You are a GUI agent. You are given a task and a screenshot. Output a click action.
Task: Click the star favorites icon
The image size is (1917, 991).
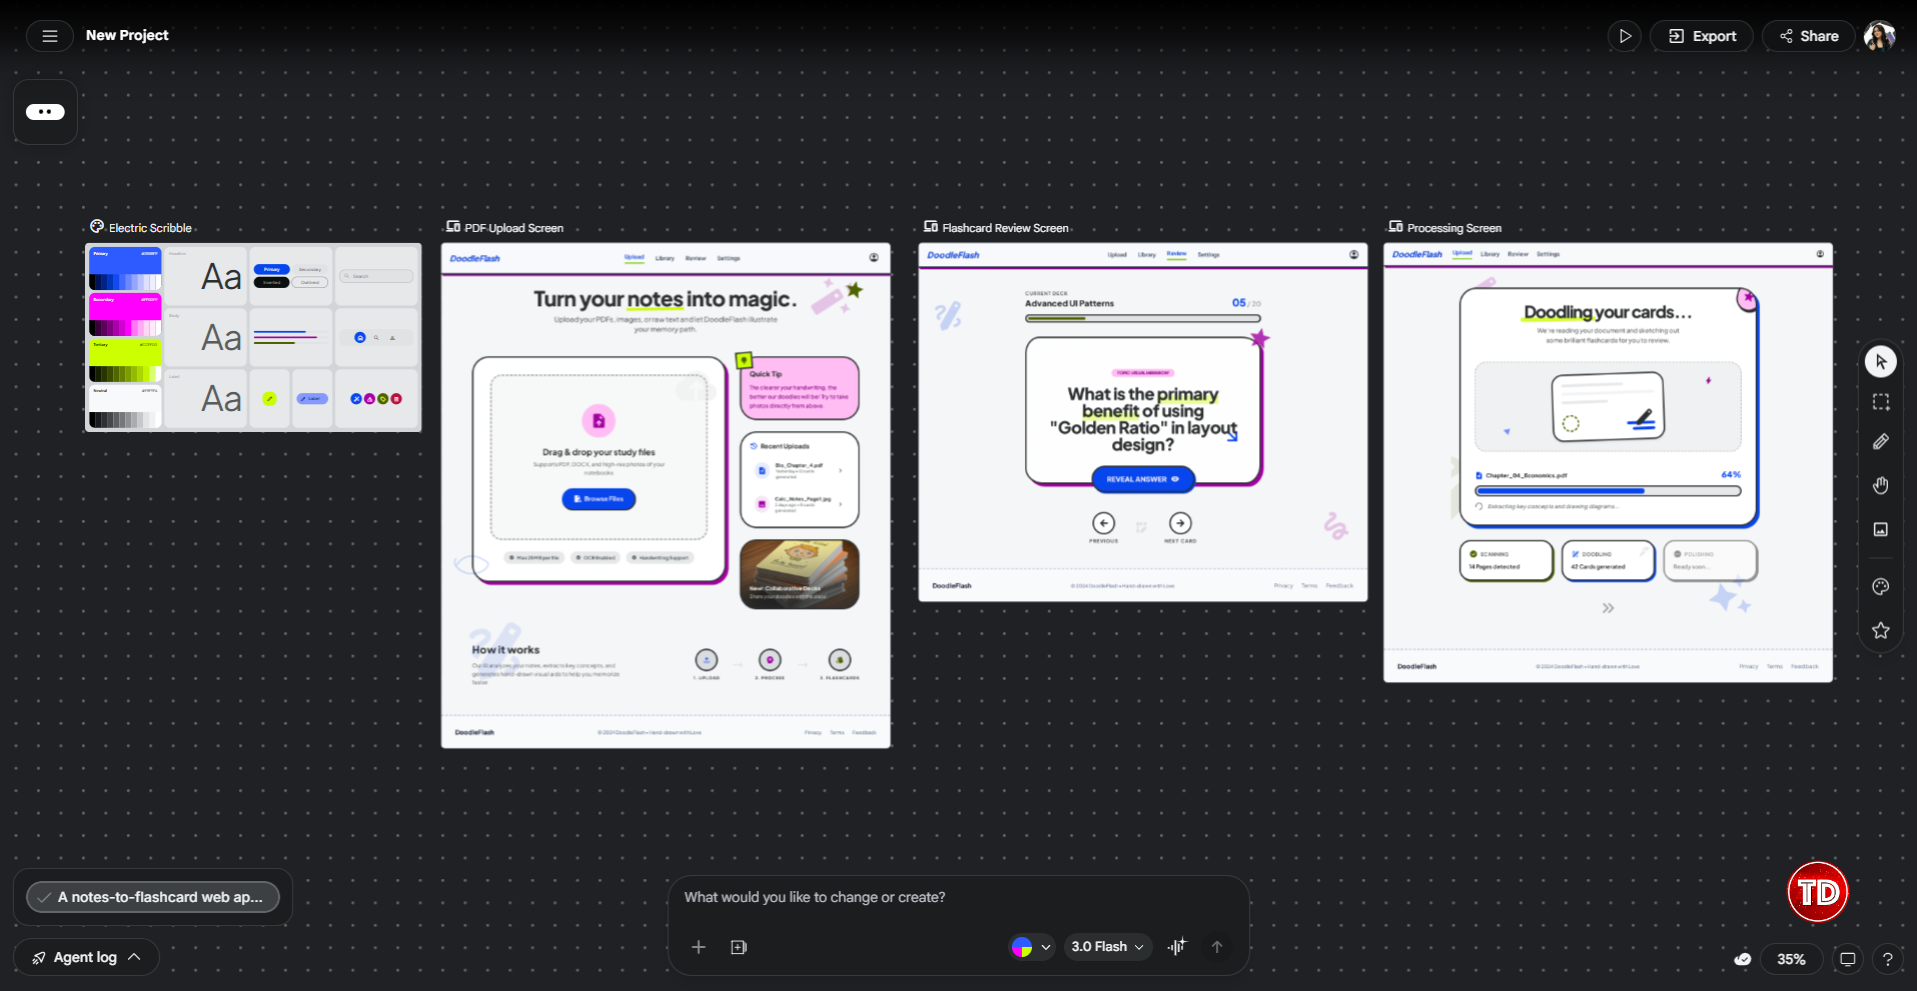pyautogui.click(x=1881, y=630)
